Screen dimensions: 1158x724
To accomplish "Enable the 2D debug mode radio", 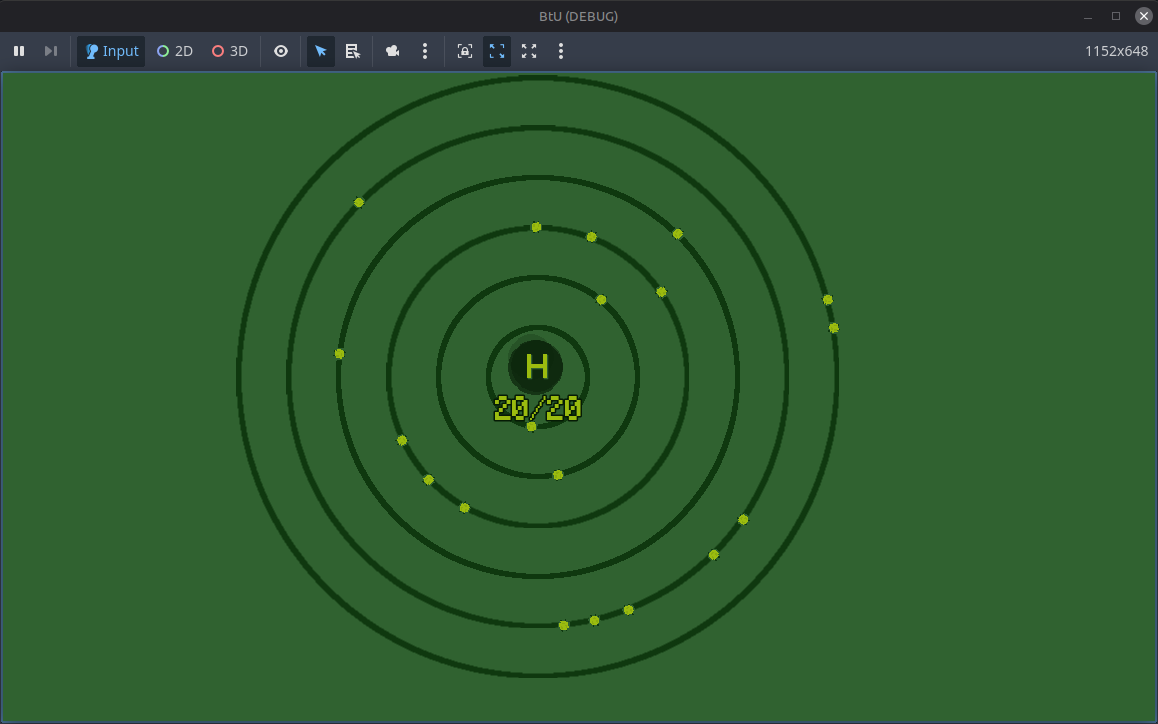I will [x=174, y=51].
